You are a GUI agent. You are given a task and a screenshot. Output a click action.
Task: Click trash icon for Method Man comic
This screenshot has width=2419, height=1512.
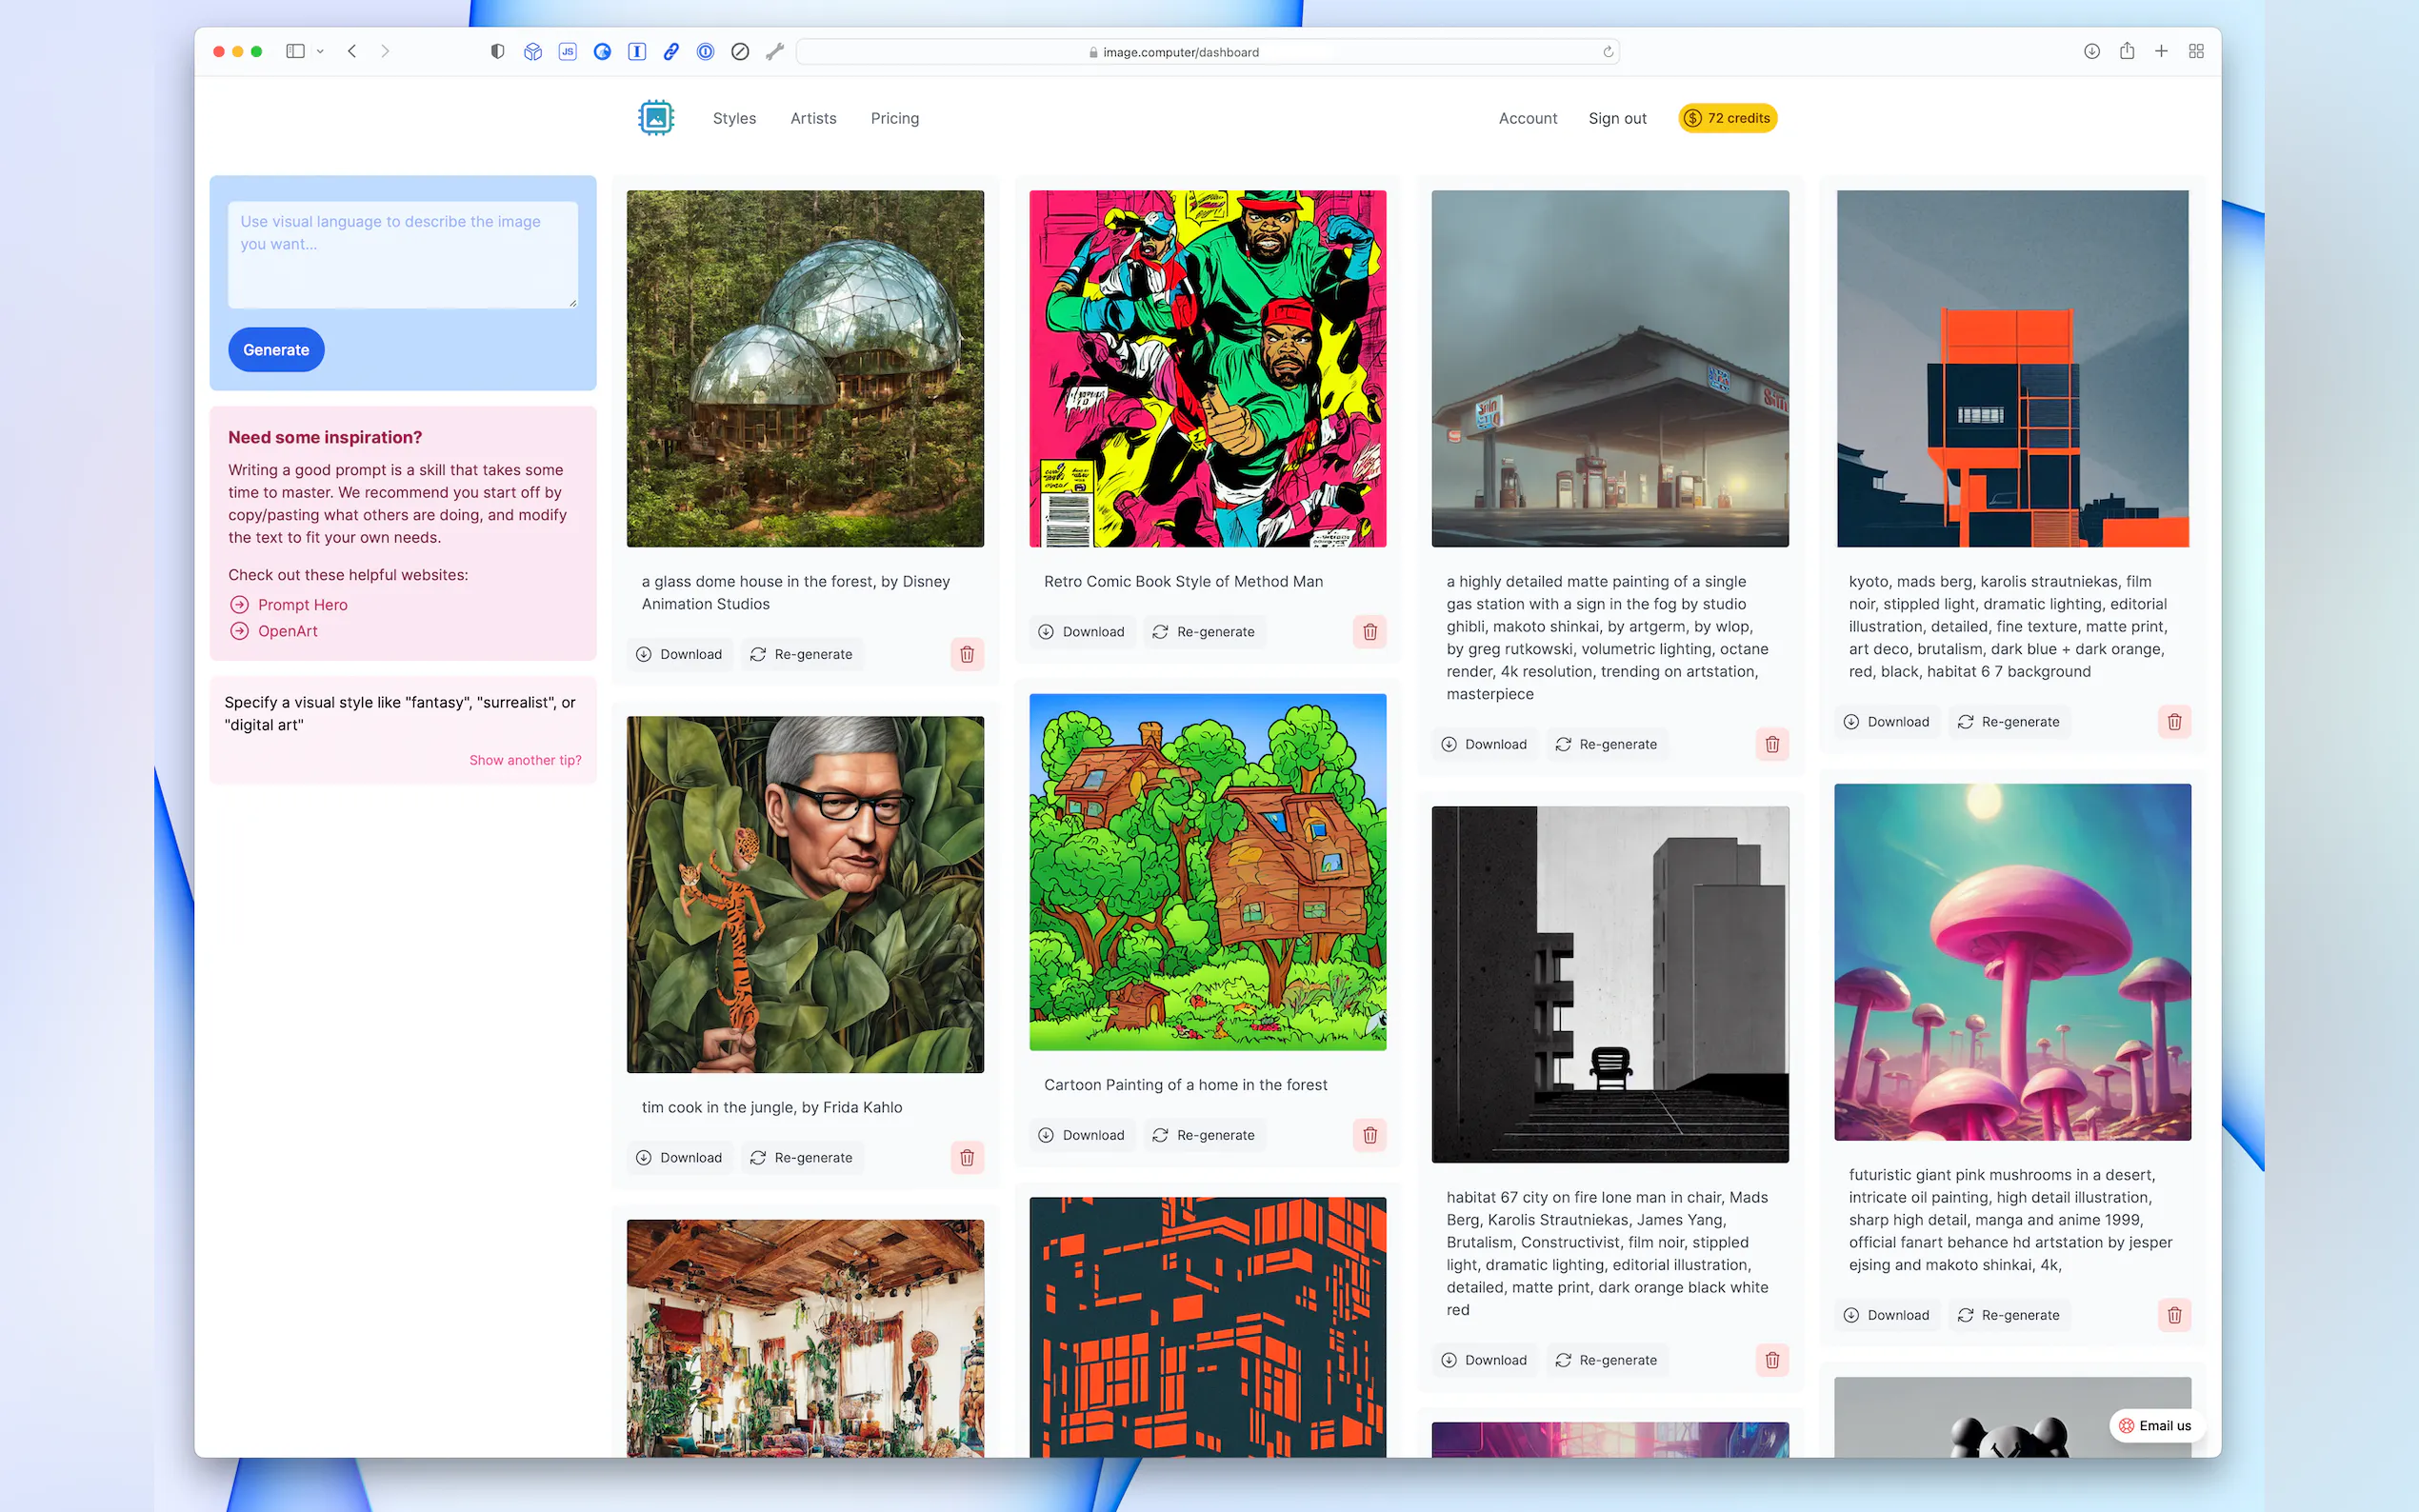click(x=1369, y=632)
